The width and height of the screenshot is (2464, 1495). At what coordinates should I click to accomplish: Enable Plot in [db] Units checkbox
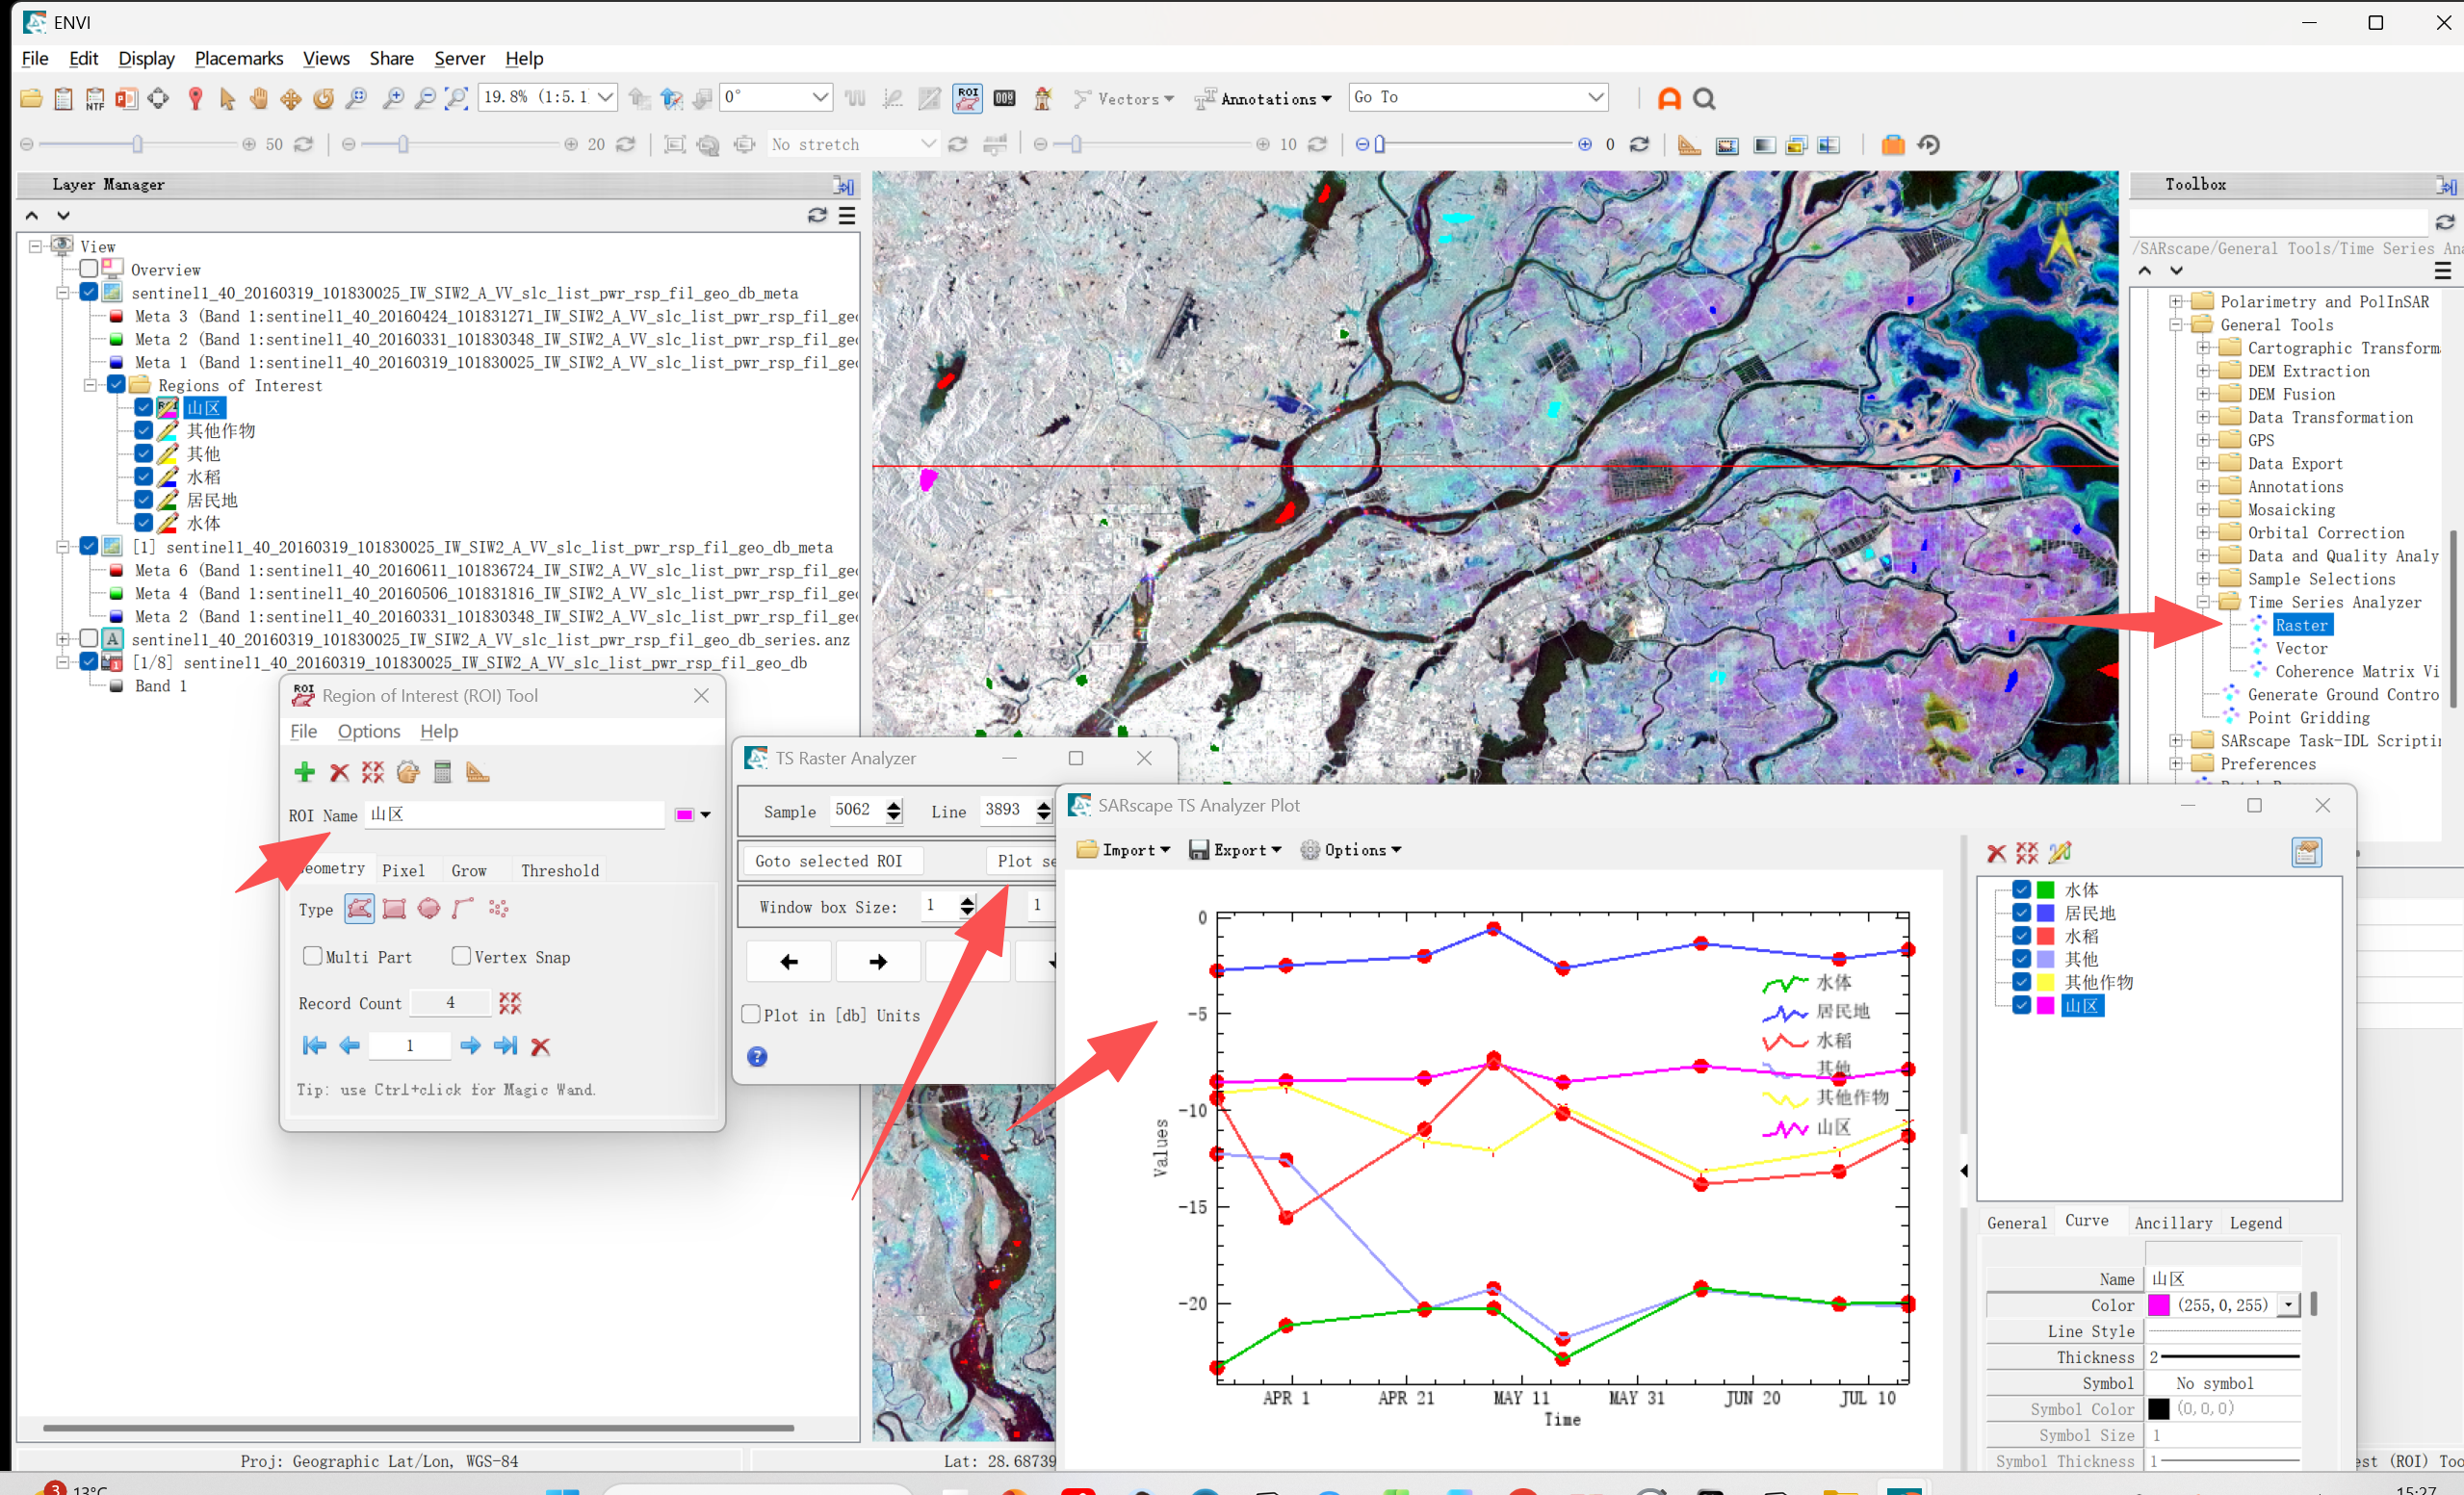751,1014
